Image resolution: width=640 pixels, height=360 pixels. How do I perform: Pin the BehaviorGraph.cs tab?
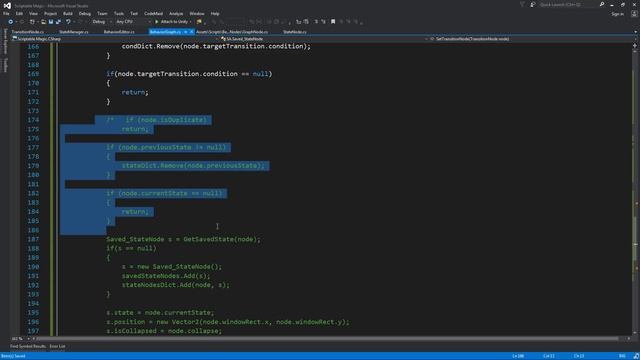[185, 32]
